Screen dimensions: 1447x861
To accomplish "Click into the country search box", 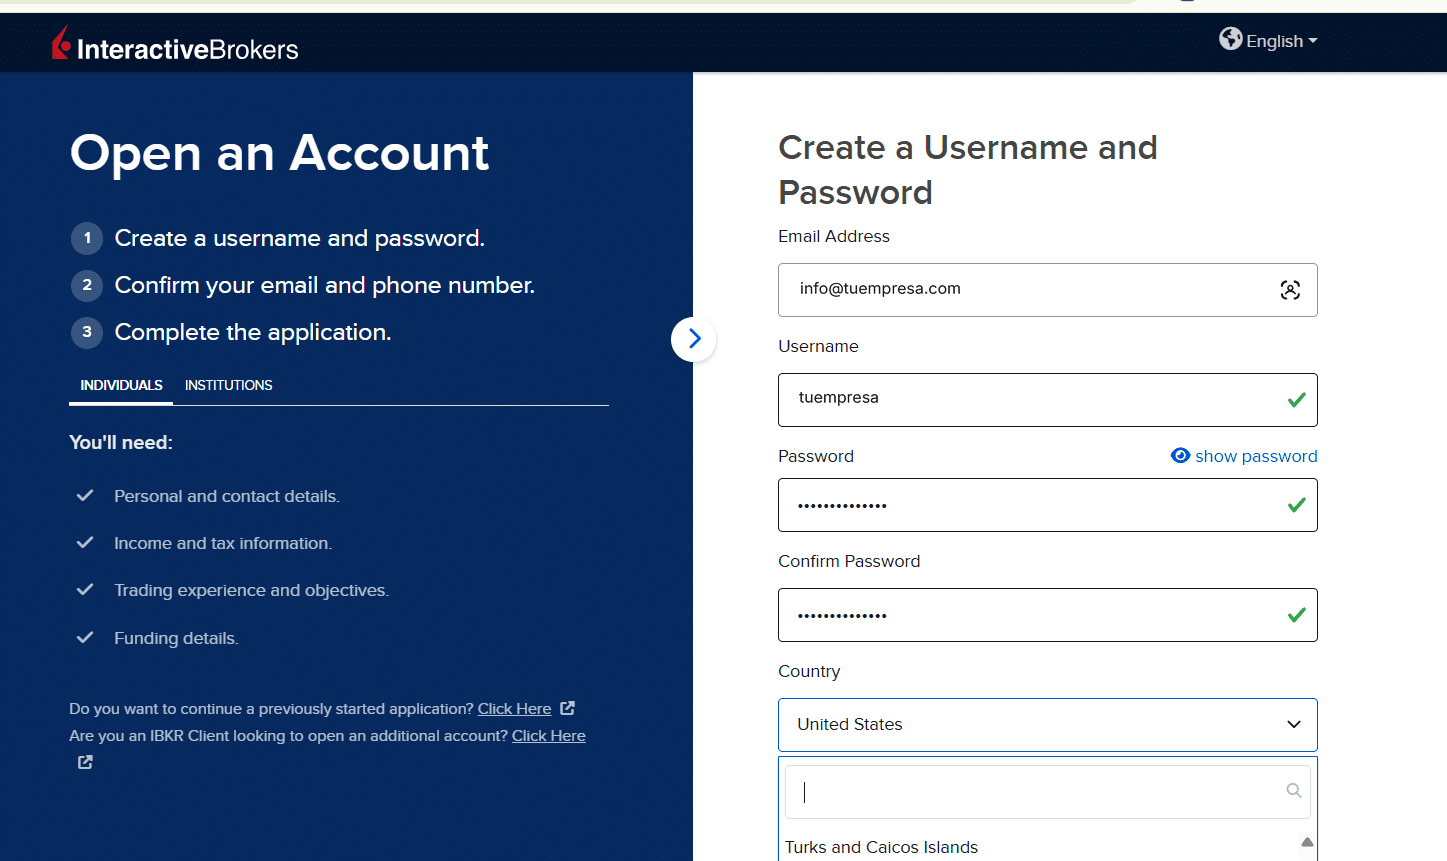I will pos(1047,792).
